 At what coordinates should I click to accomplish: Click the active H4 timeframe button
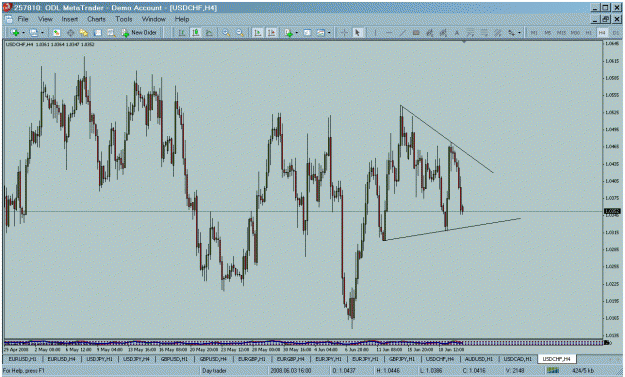(602, 33)
